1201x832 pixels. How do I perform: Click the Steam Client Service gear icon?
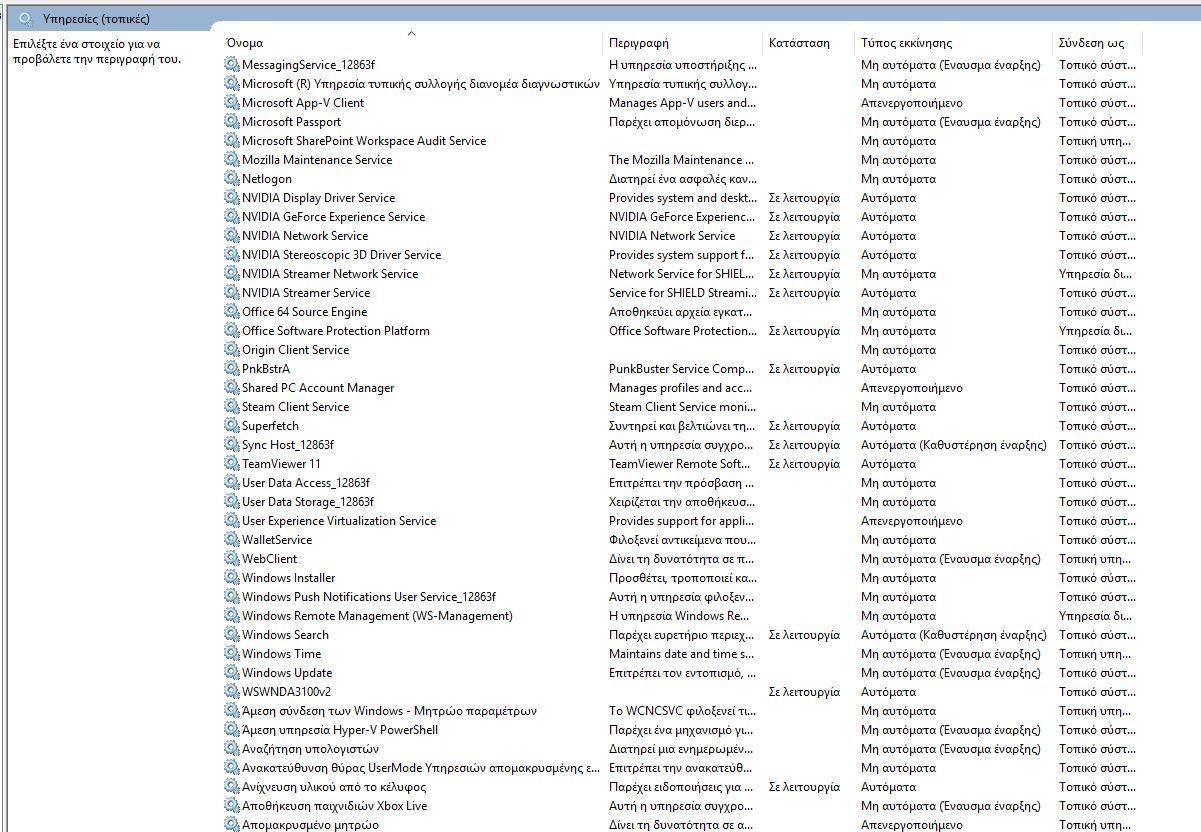coord(232,407)
